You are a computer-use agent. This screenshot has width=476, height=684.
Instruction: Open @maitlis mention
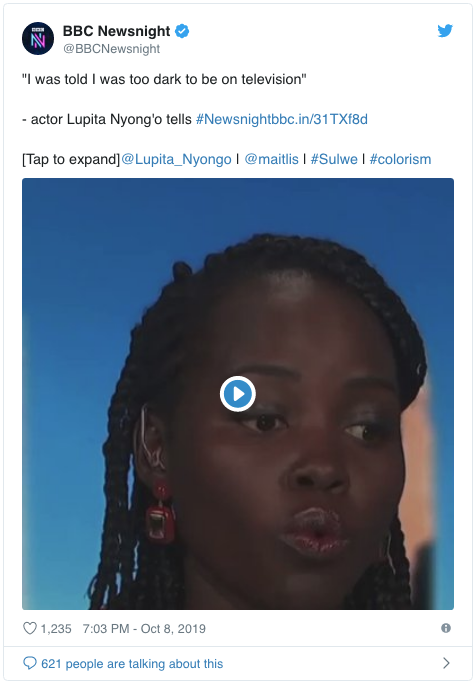pos(271,159)
